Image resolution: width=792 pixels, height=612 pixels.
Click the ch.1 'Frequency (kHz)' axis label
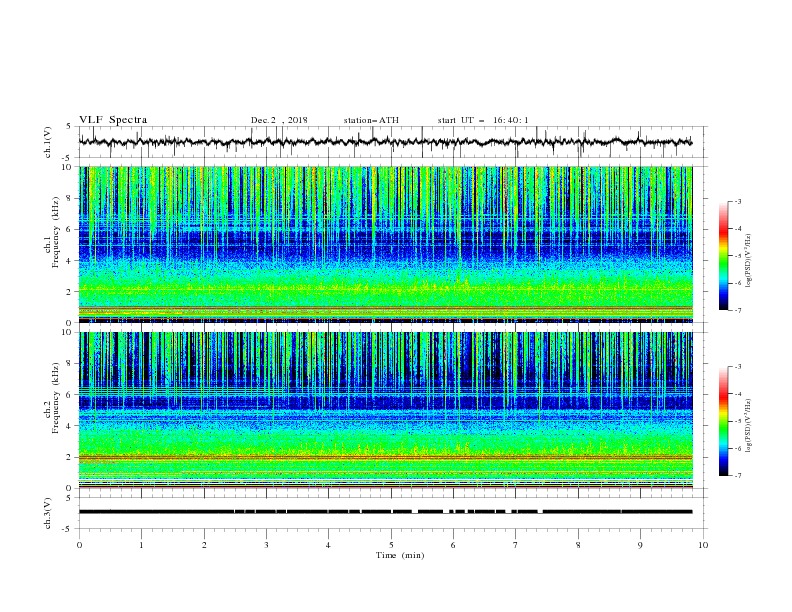[55, 230]
